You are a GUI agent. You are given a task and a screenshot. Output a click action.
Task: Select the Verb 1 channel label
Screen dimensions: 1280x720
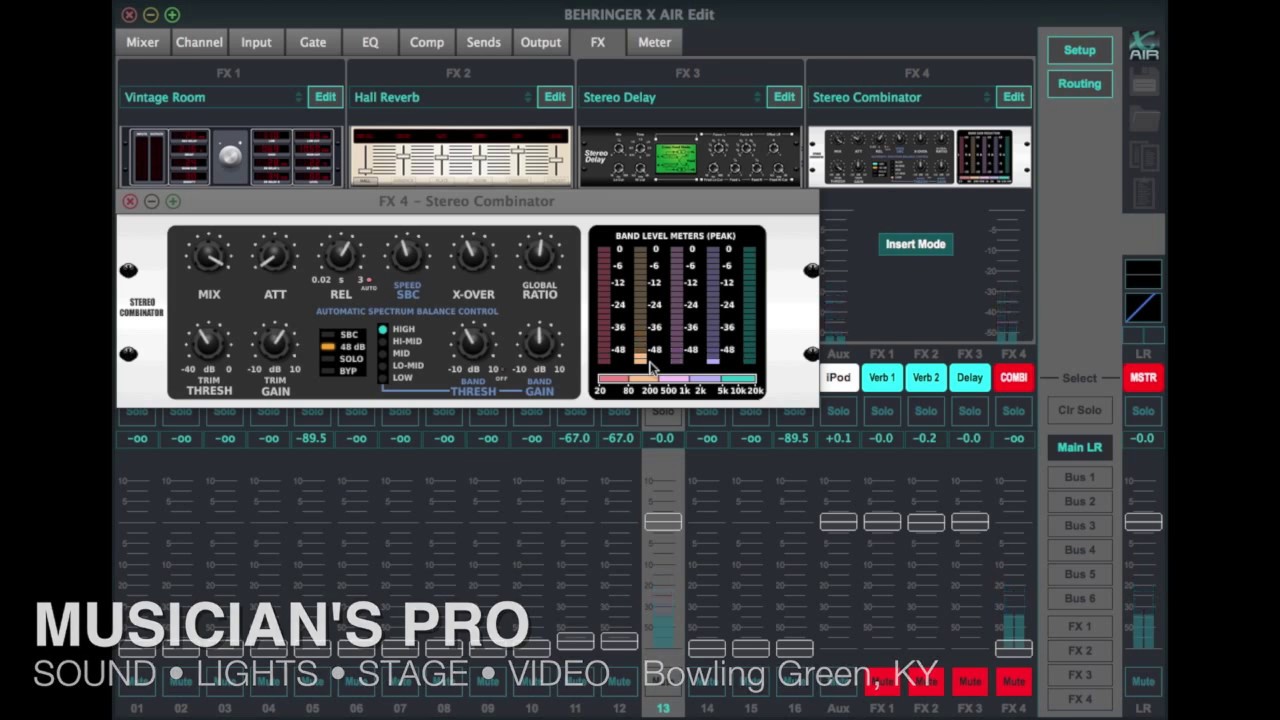pyautogui.click(x=882, y=378)
